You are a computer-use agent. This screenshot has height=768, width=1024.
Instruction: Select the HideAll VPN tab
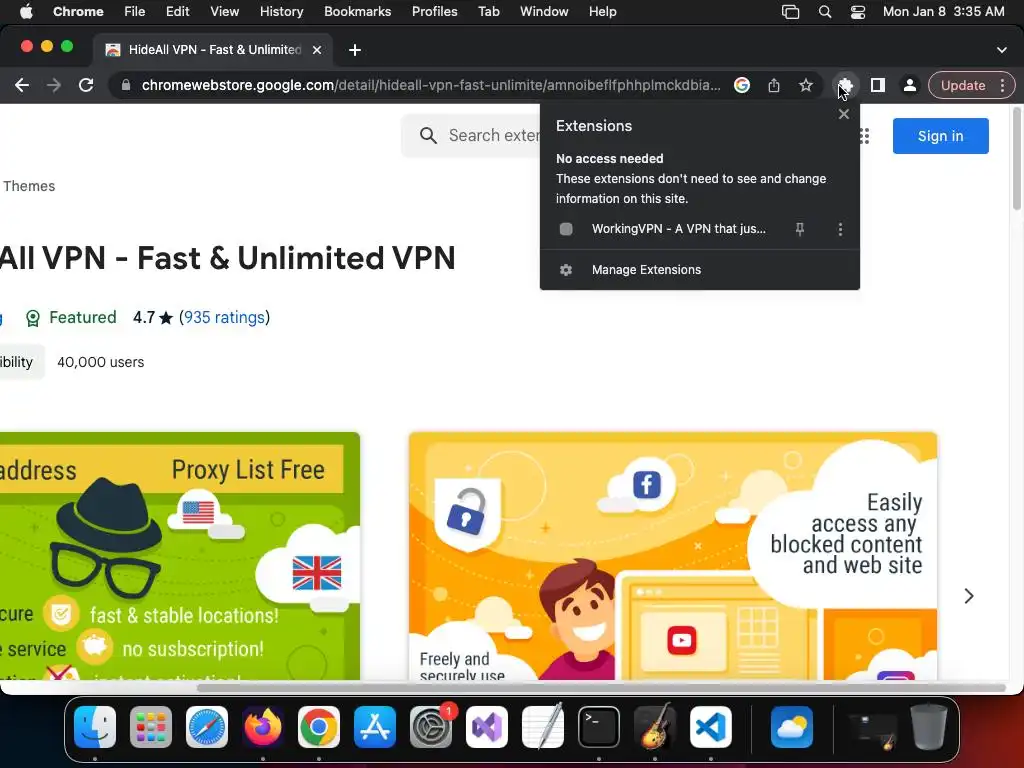tap(213, 50)
